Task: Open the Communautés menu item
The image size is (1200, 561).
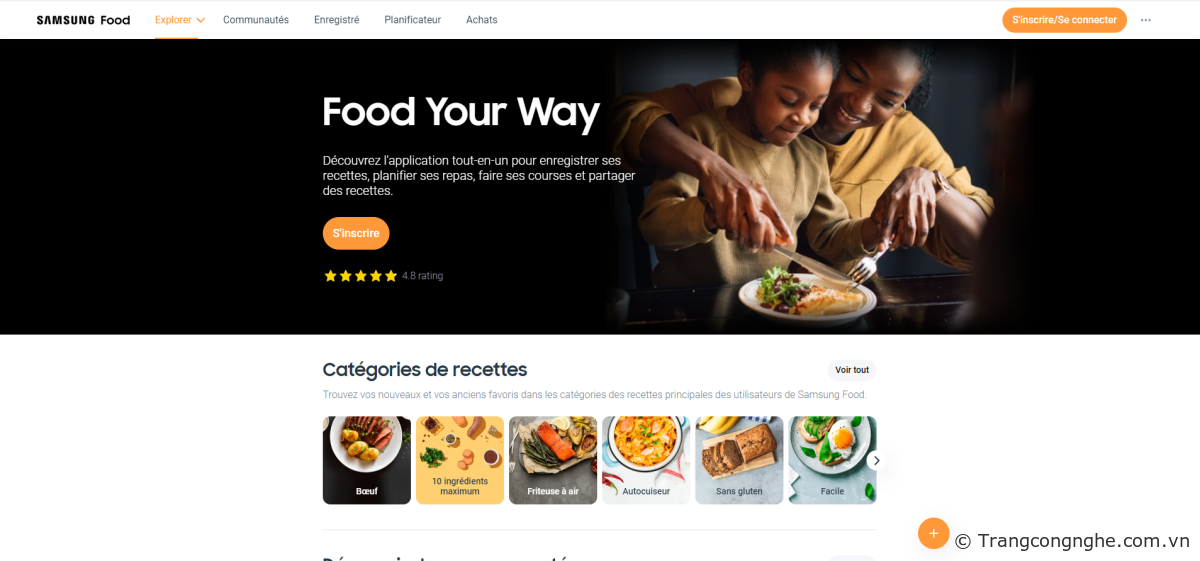Action: click(256, 20)
